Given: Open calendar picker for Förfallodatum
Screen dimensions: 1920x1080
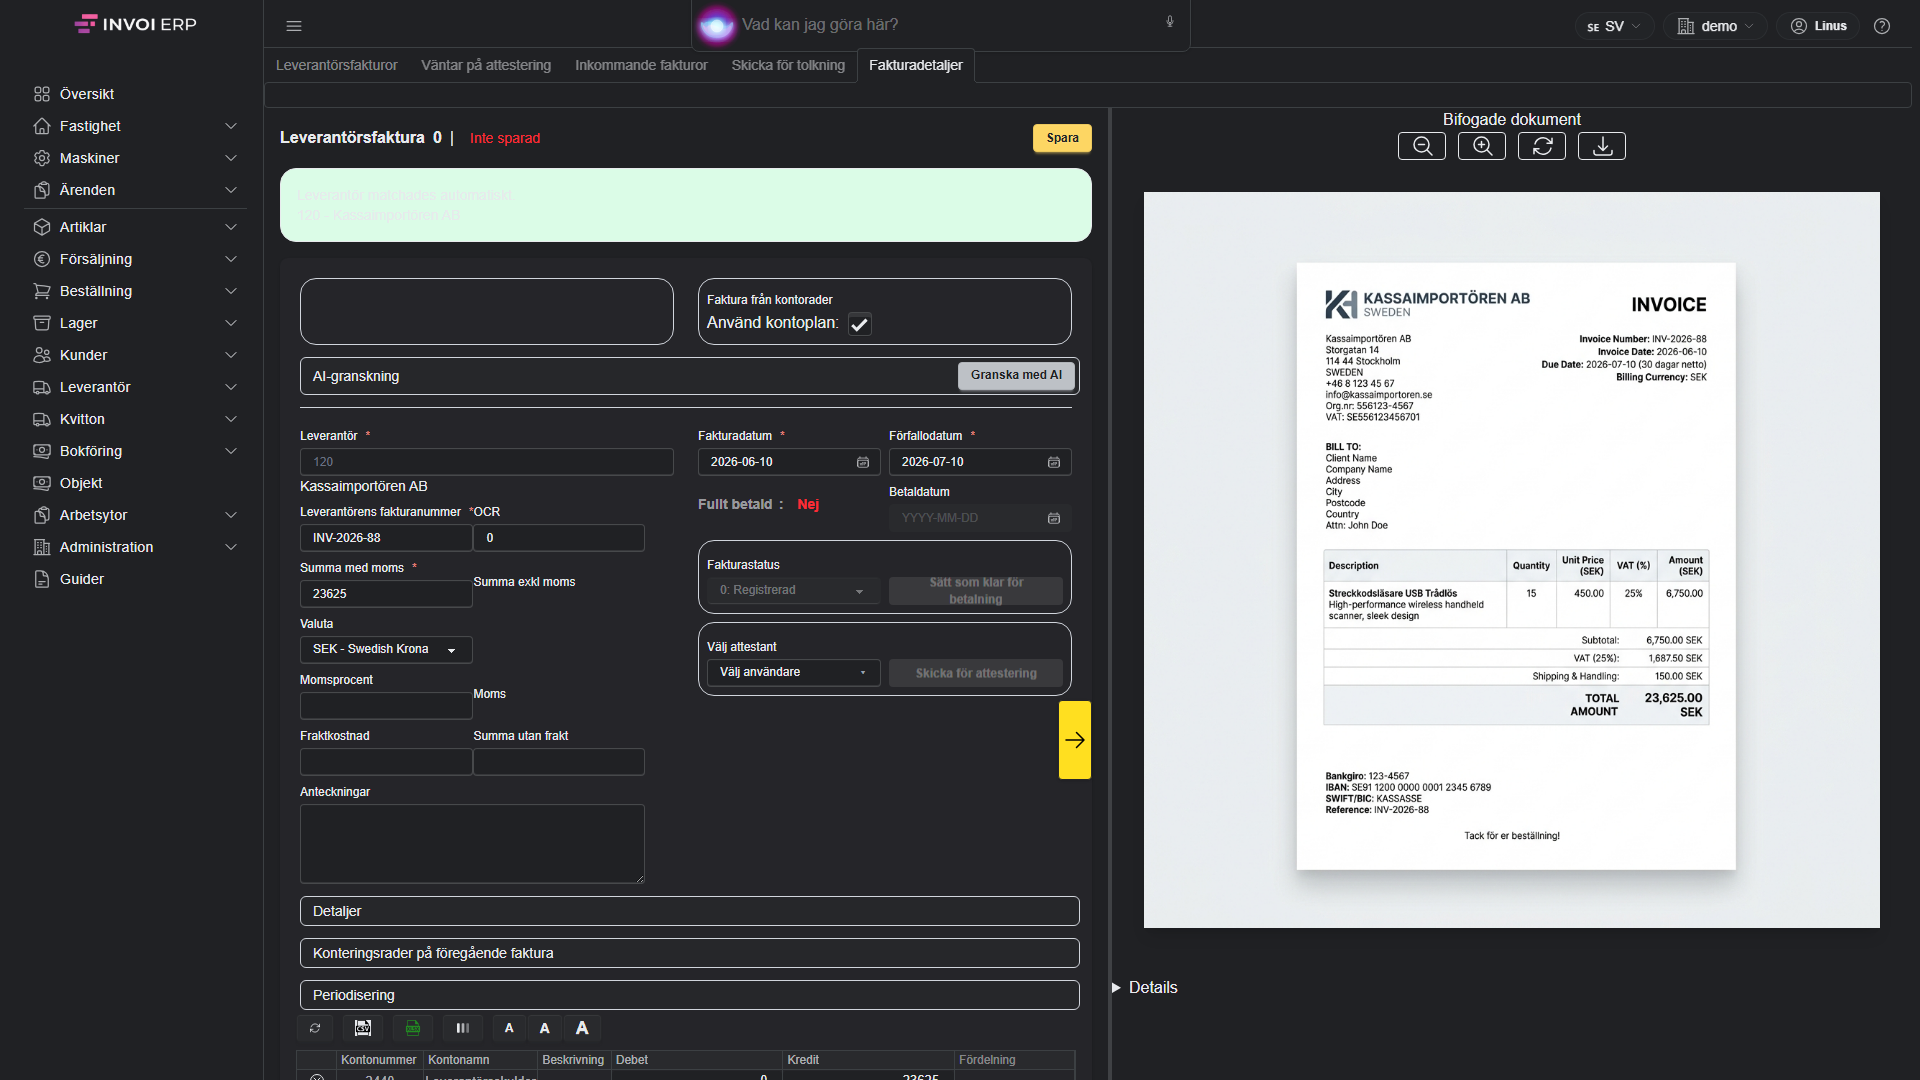Looking at the screenshot, I should [1054, 462].
